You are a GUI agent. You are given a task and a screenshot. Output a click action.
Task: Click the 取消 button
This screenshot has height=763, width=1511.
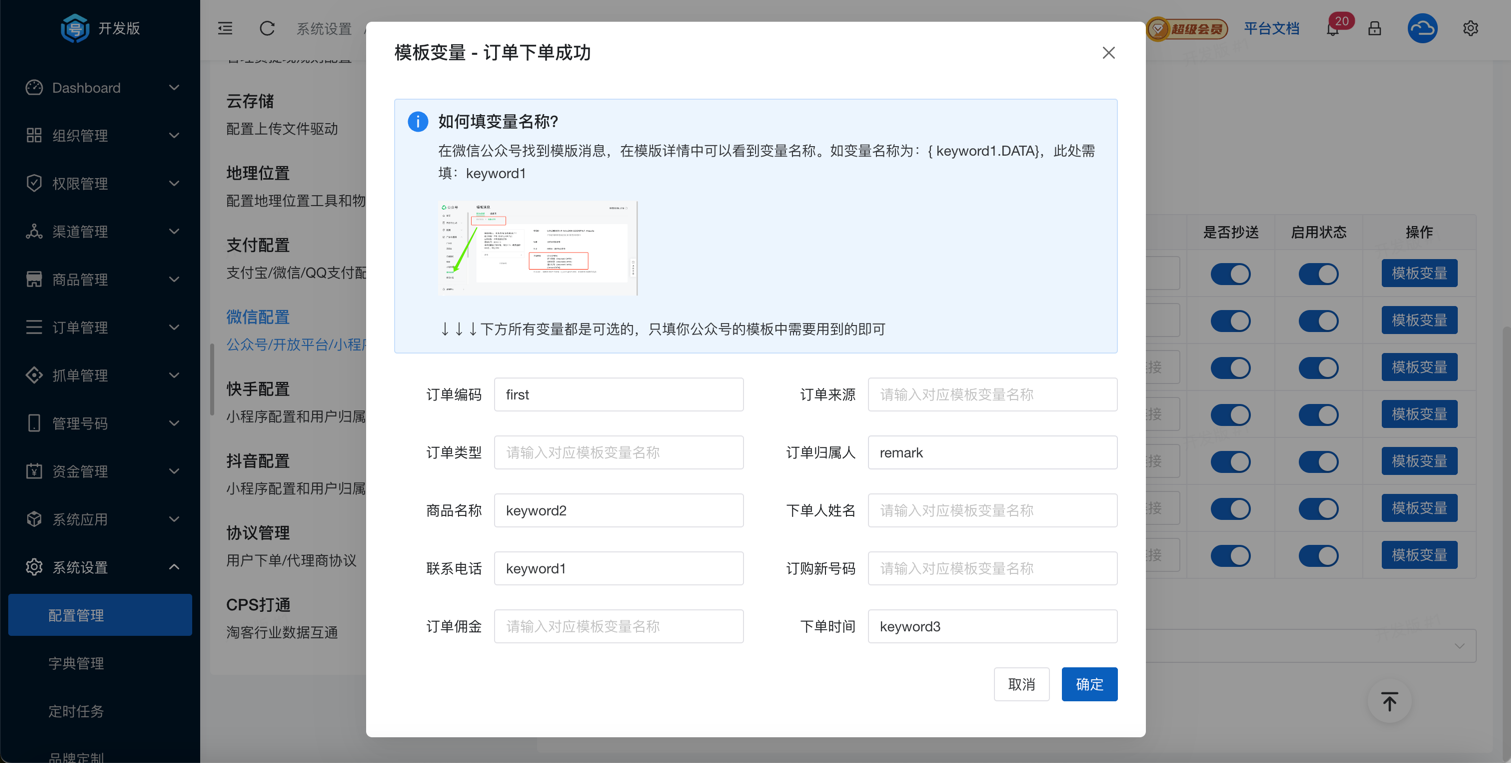[x=1021, y=685]
